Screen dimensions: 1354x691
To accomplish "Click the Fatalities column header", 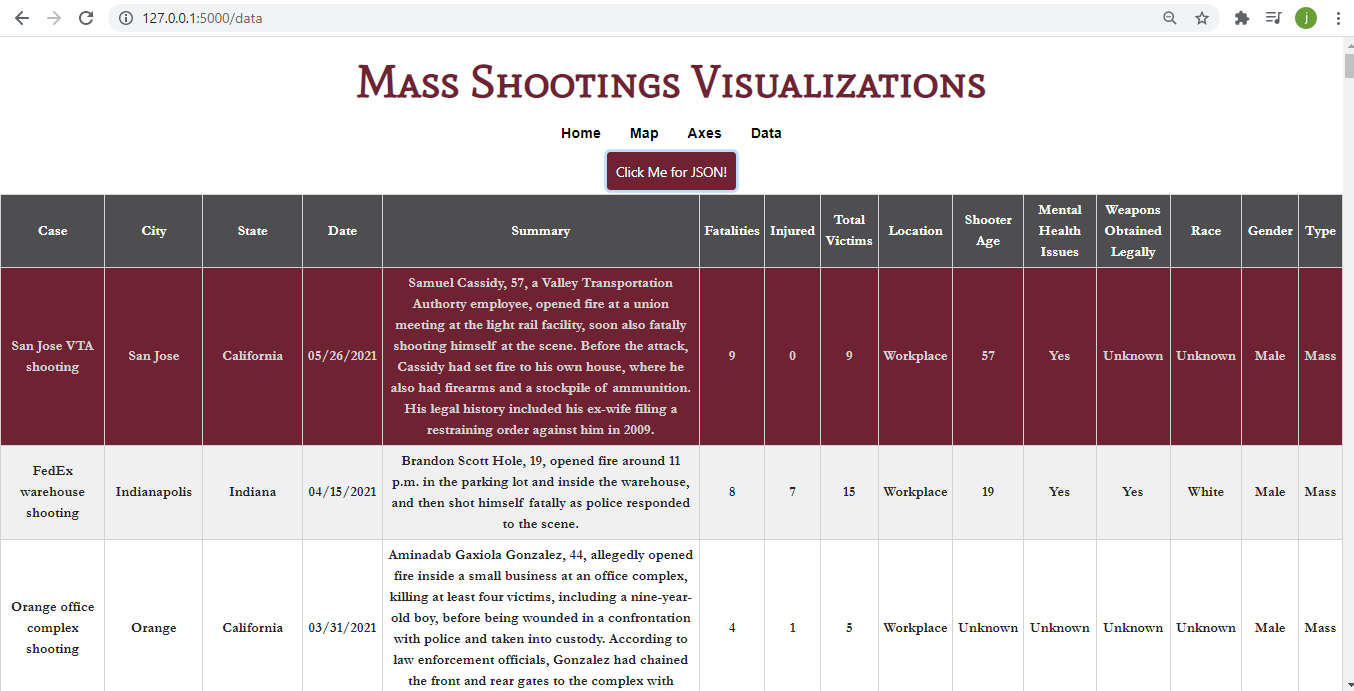I will click(x=731, y=230).
